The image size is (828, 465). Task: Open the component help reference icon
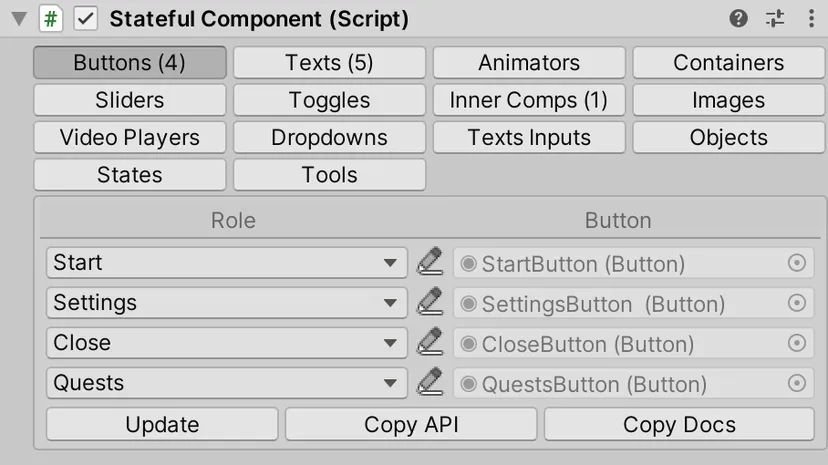[738, 19]
